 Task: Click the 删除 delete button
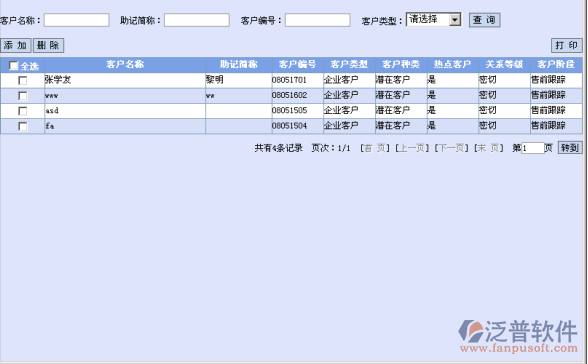(x=48, y=45)
